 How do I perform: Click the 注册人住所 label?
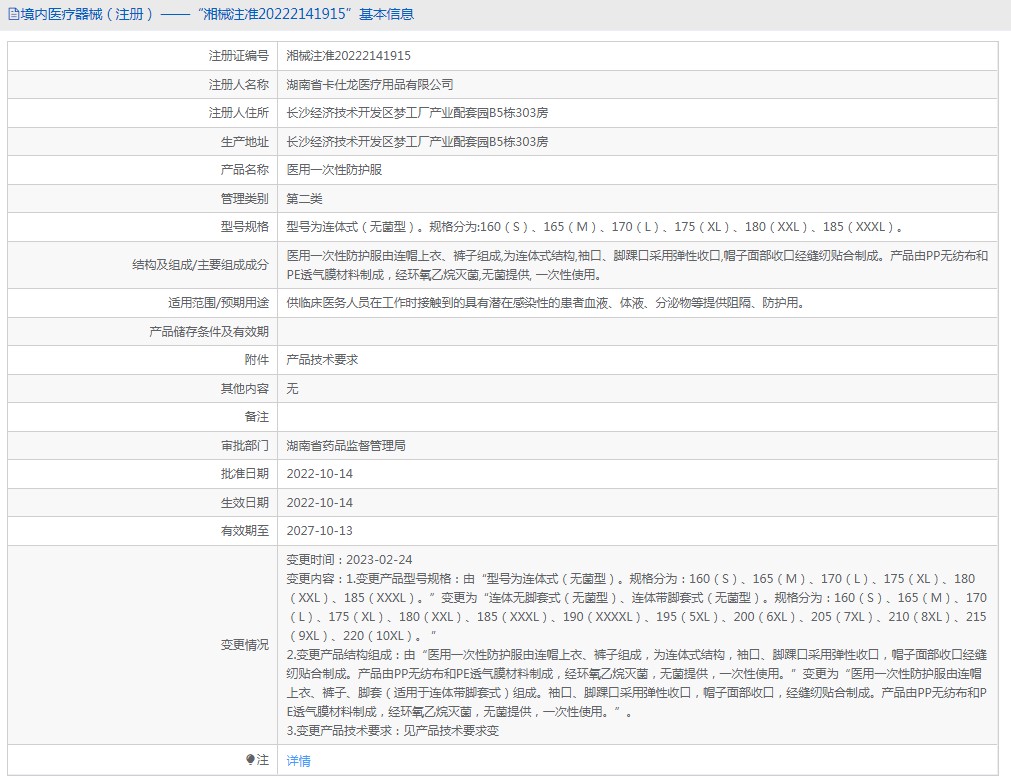239,113
